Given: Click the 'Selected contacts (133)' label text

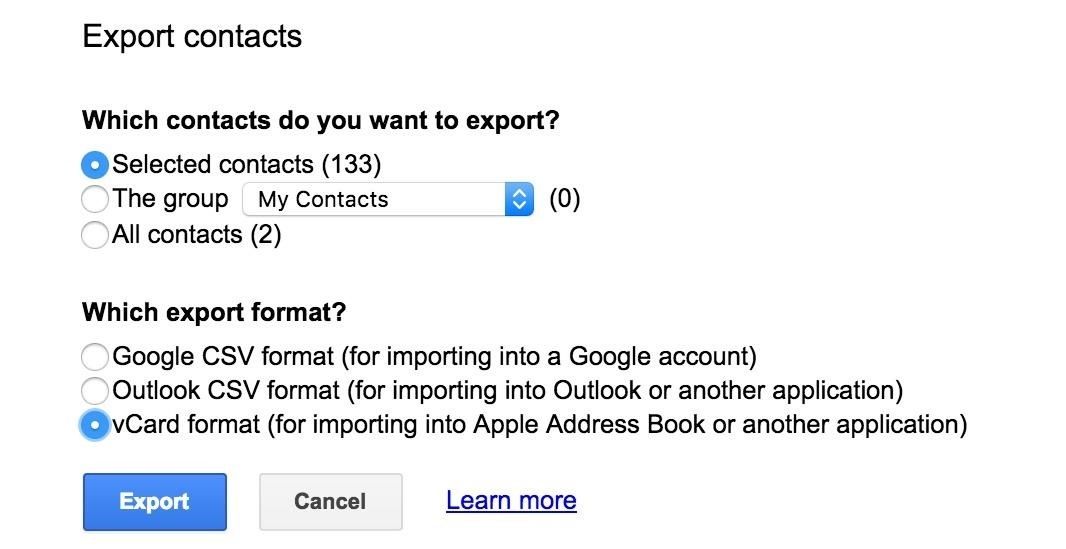Looking at the screenshot, I should (x=247, y=164).
